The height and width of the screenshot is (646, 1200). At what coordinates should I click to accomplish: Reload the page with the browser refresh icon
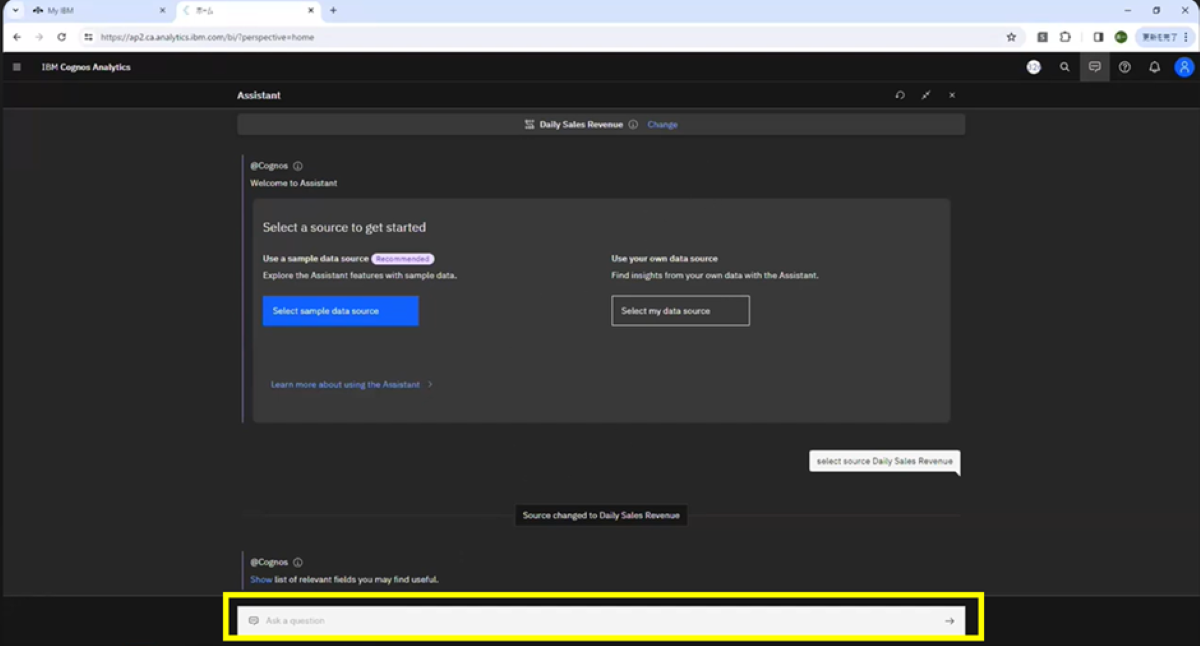pyautogui.click(x=62, y=37)
